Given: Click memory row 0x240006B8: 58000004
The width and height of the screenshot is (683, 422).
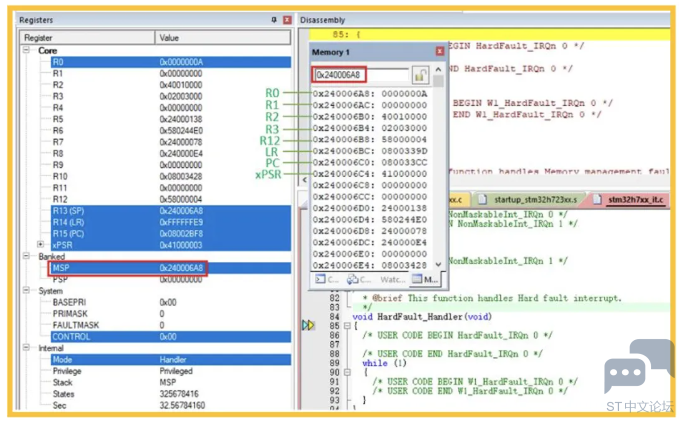Looking at the screenshot, I should [x=370, y=139].
